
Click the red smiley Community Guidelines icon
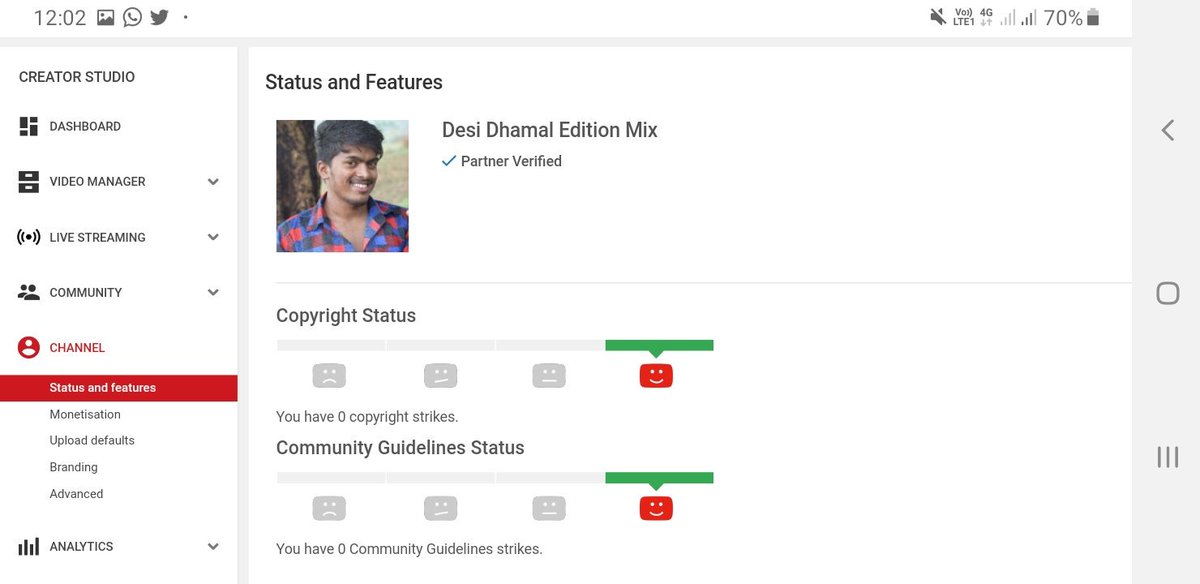(656, 508)
